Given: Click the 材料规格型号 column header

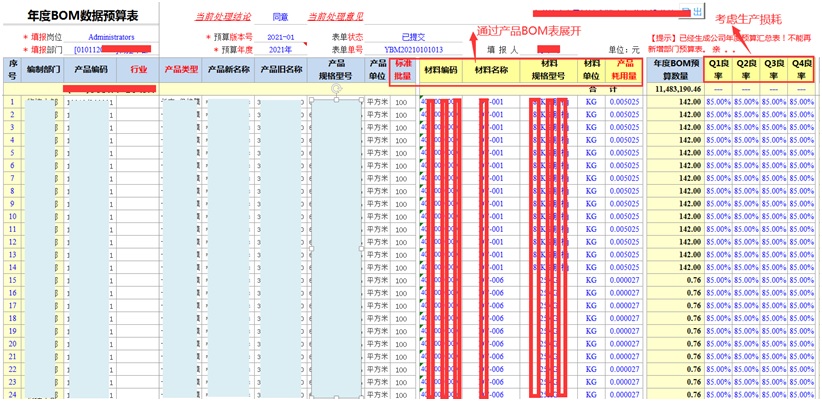Looking at the screenshot, I should tap(548, 69).
